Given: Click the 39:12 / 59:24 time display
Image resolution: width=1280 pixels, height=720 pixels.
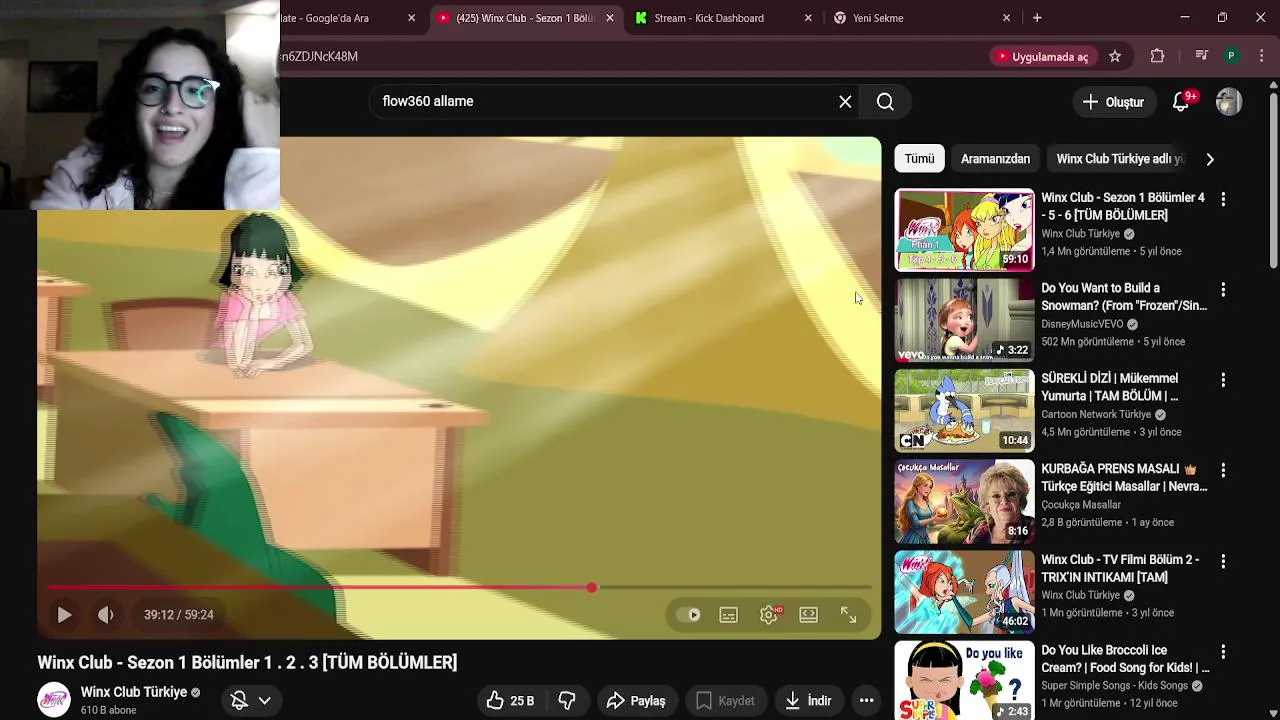Looking at the screenshot, I should [x=178, y=615].
